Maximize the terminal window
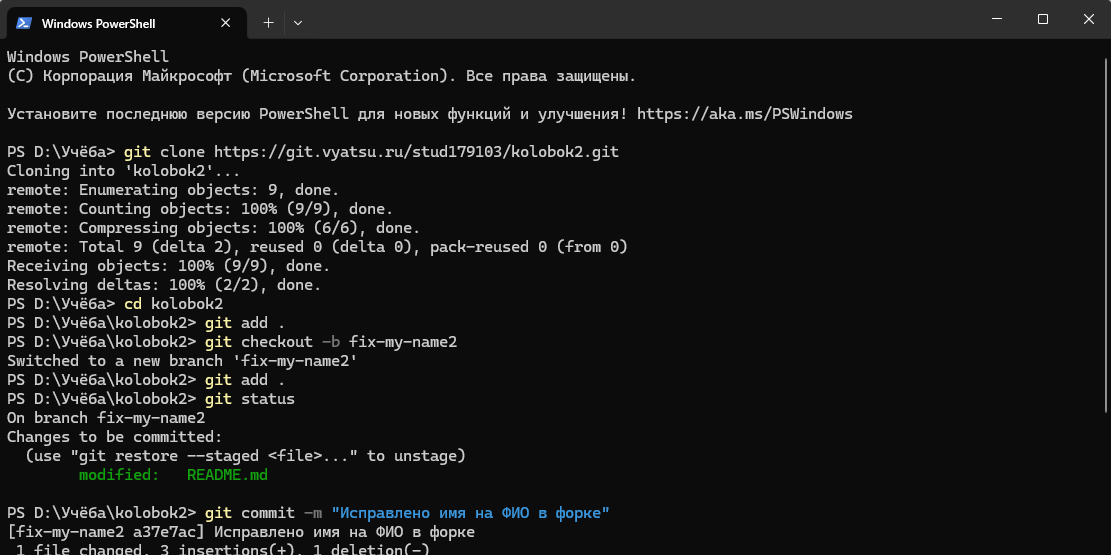Screen dimensions: 1111x555 coord(1043,19)
